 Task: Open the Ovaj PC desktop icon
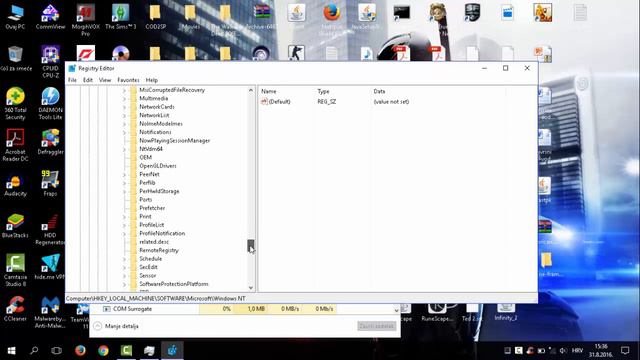click(15, 17)
